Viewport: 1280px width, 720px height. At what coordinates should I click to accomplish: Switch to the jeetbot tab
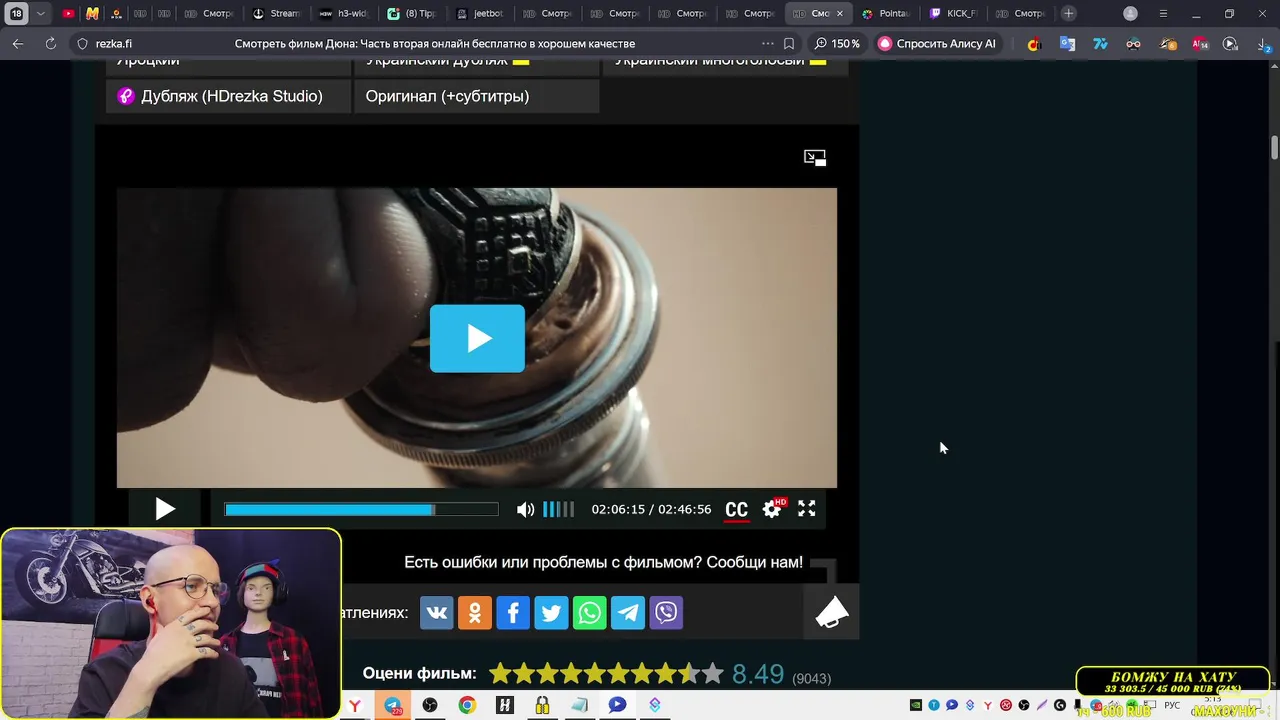coord(479,14)
